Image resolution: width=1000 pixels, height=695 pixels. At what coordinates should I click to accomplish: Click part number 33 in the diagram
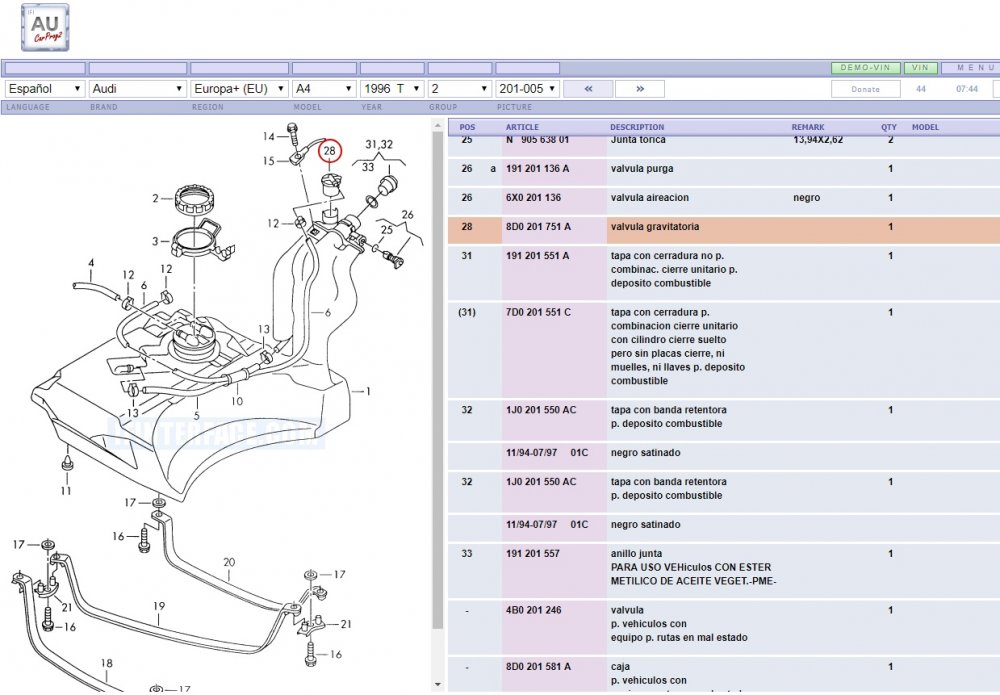coord(368,167)
